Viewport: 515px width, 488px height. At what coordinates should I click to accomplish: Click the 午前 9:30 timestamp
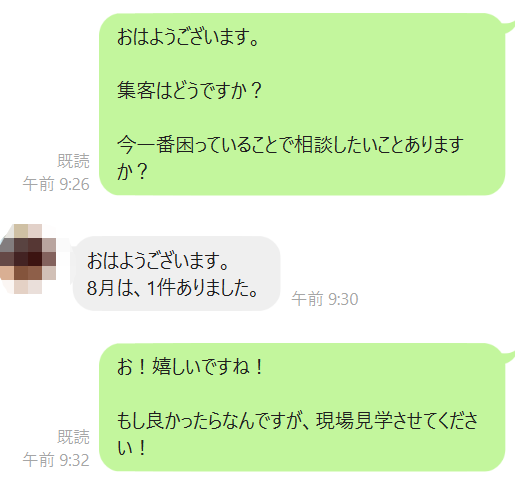coord(325,299)
